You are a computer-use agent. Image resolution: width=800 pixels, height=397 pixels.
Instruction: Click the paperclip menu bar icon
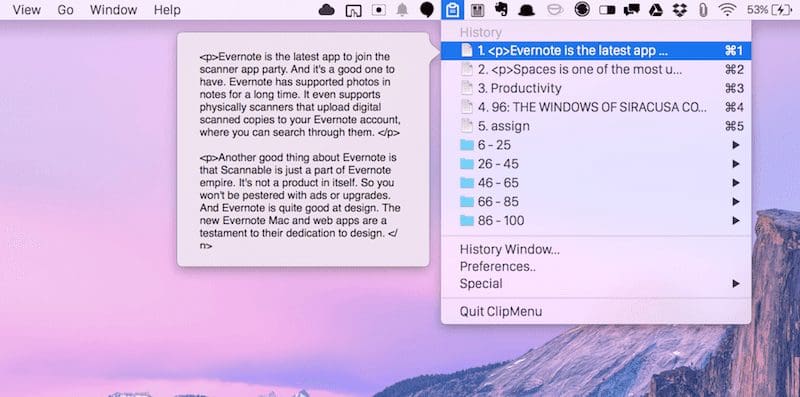click(703, 10)
